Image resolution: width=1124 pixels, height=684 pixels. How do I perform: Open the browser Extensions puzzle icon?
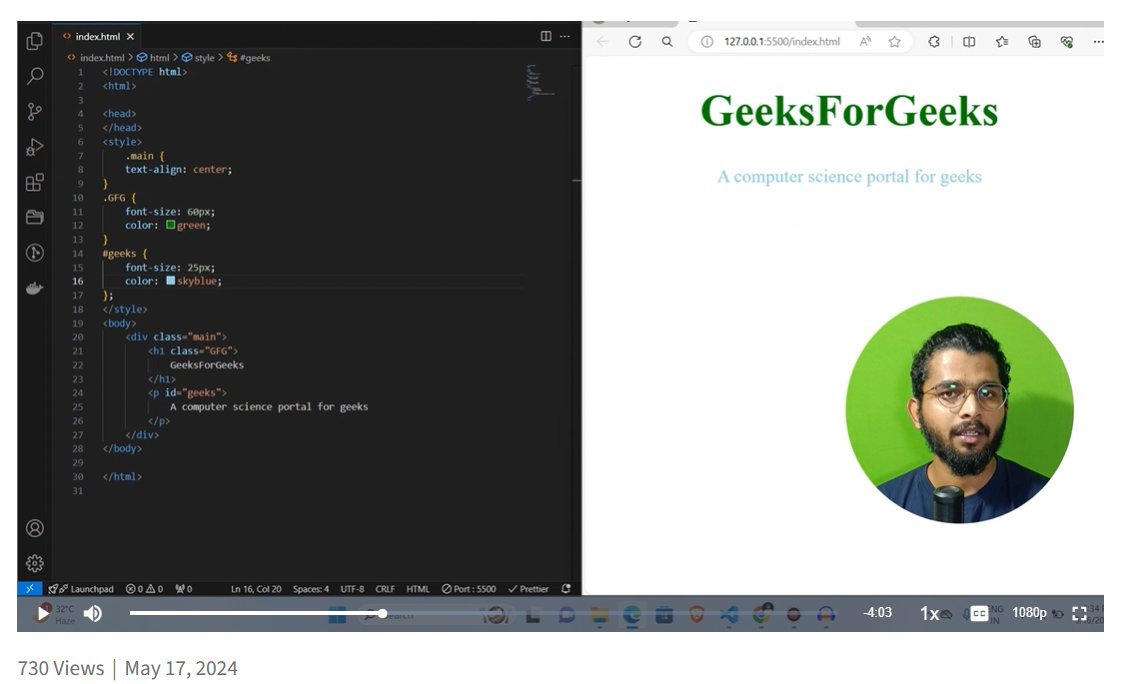click(933, 42)
